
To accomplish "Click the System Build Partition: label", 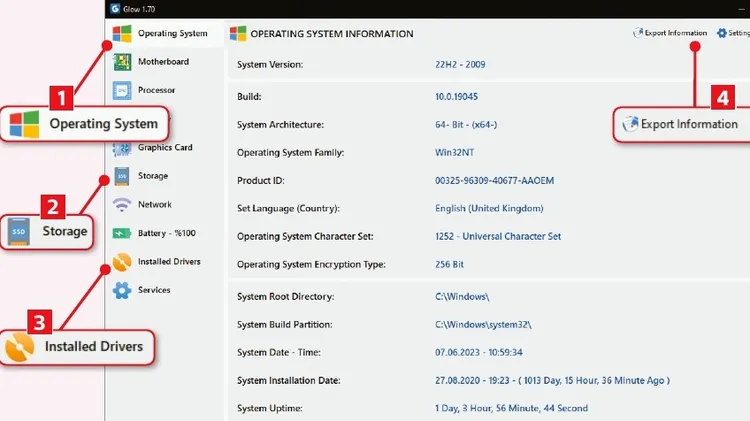I will click(285, 324).
